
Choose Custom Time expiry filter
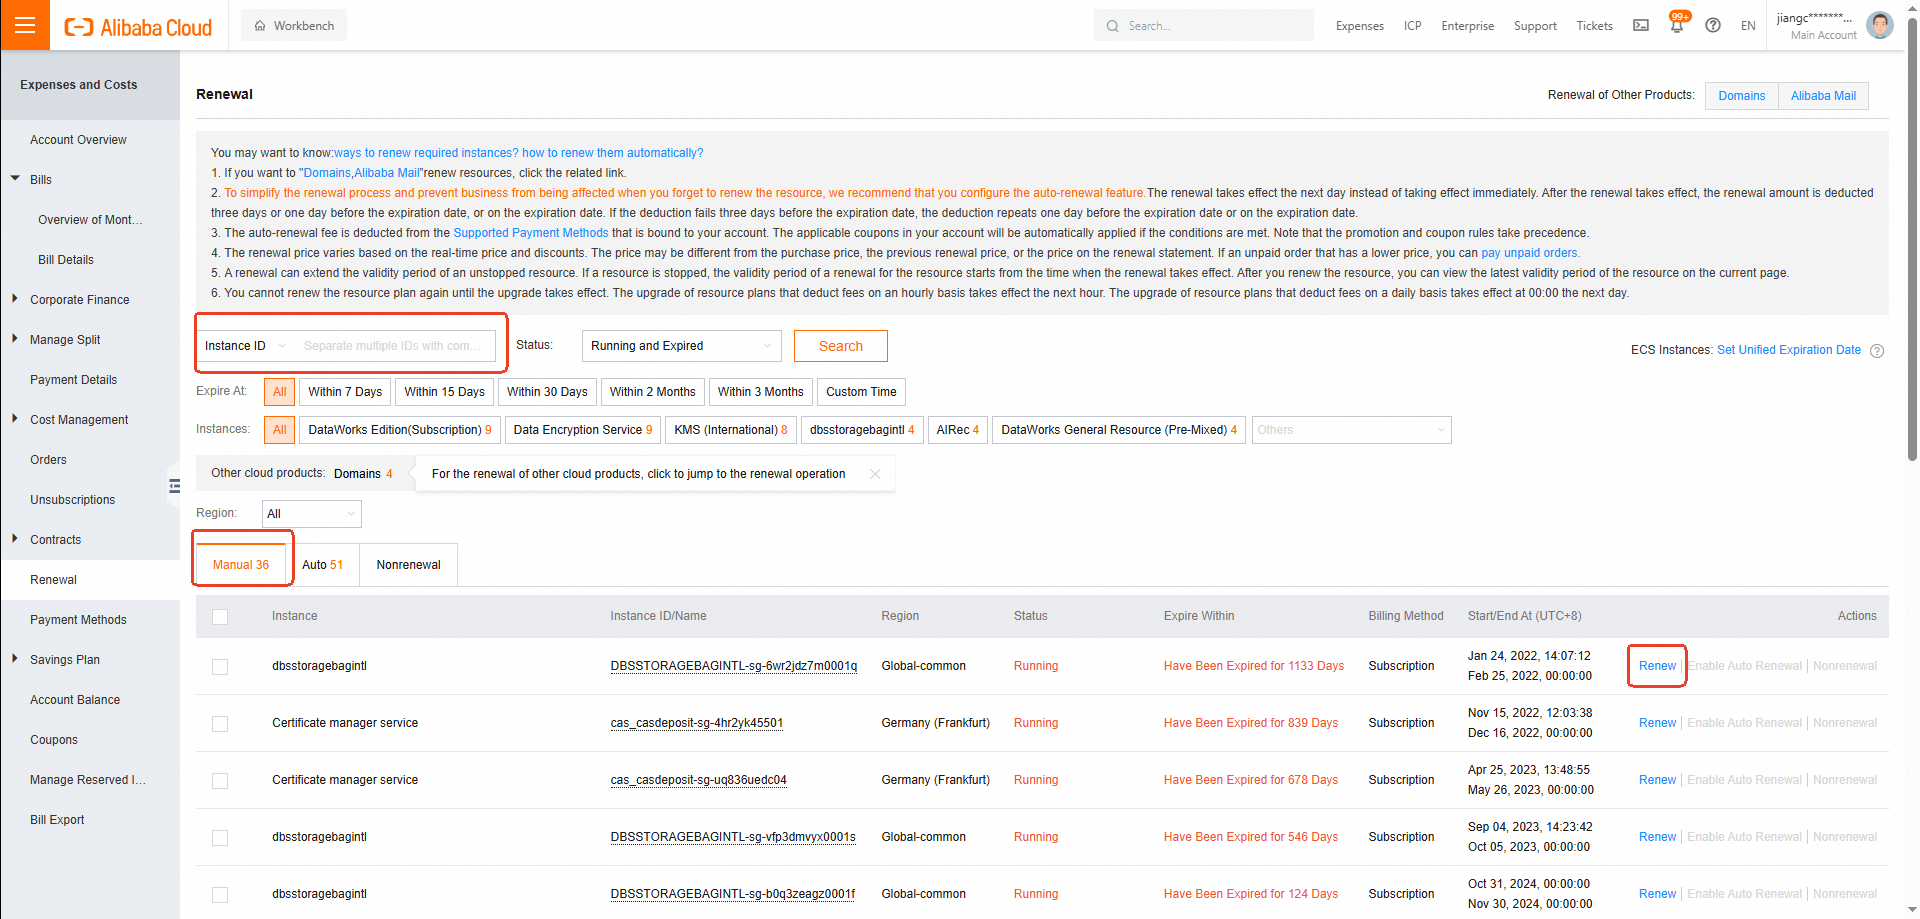(x=861, y=392)
